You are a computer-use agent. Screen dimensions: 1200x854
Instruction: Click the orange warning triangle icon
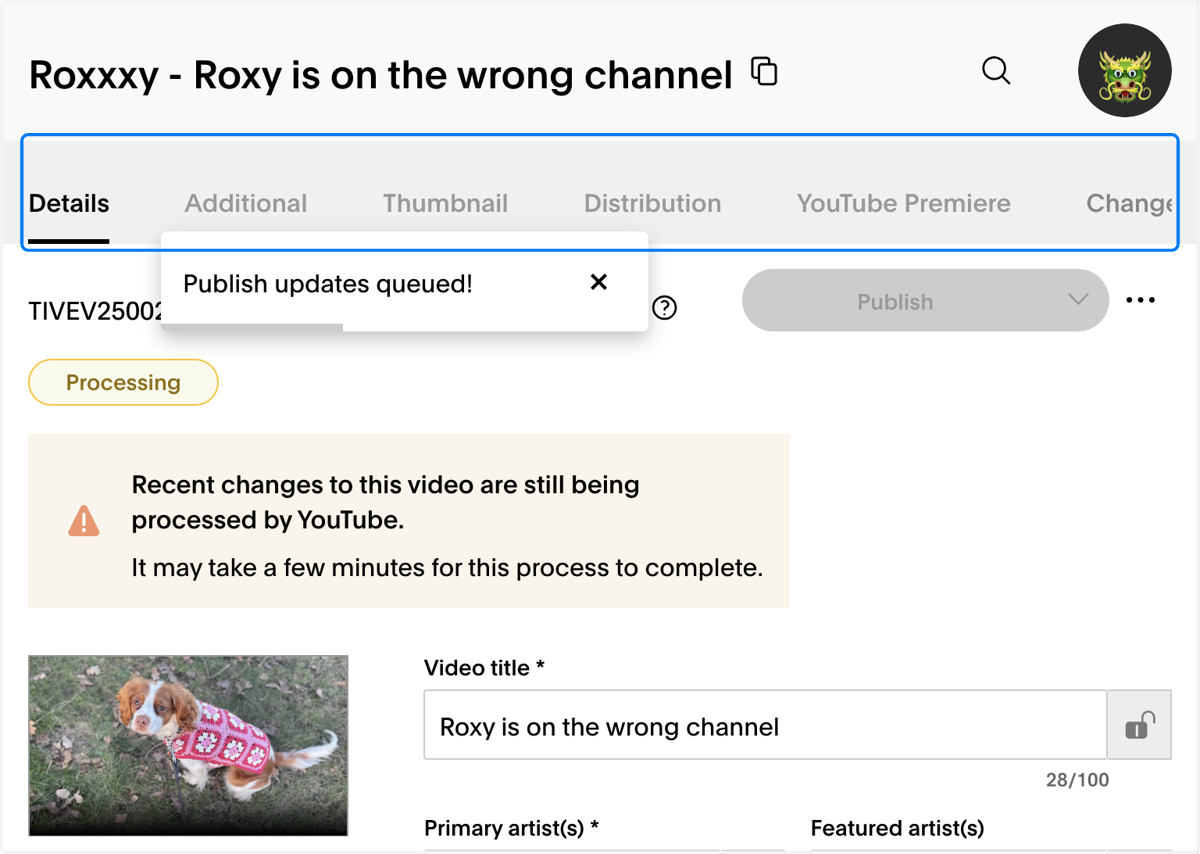click(x=84, y=520)
